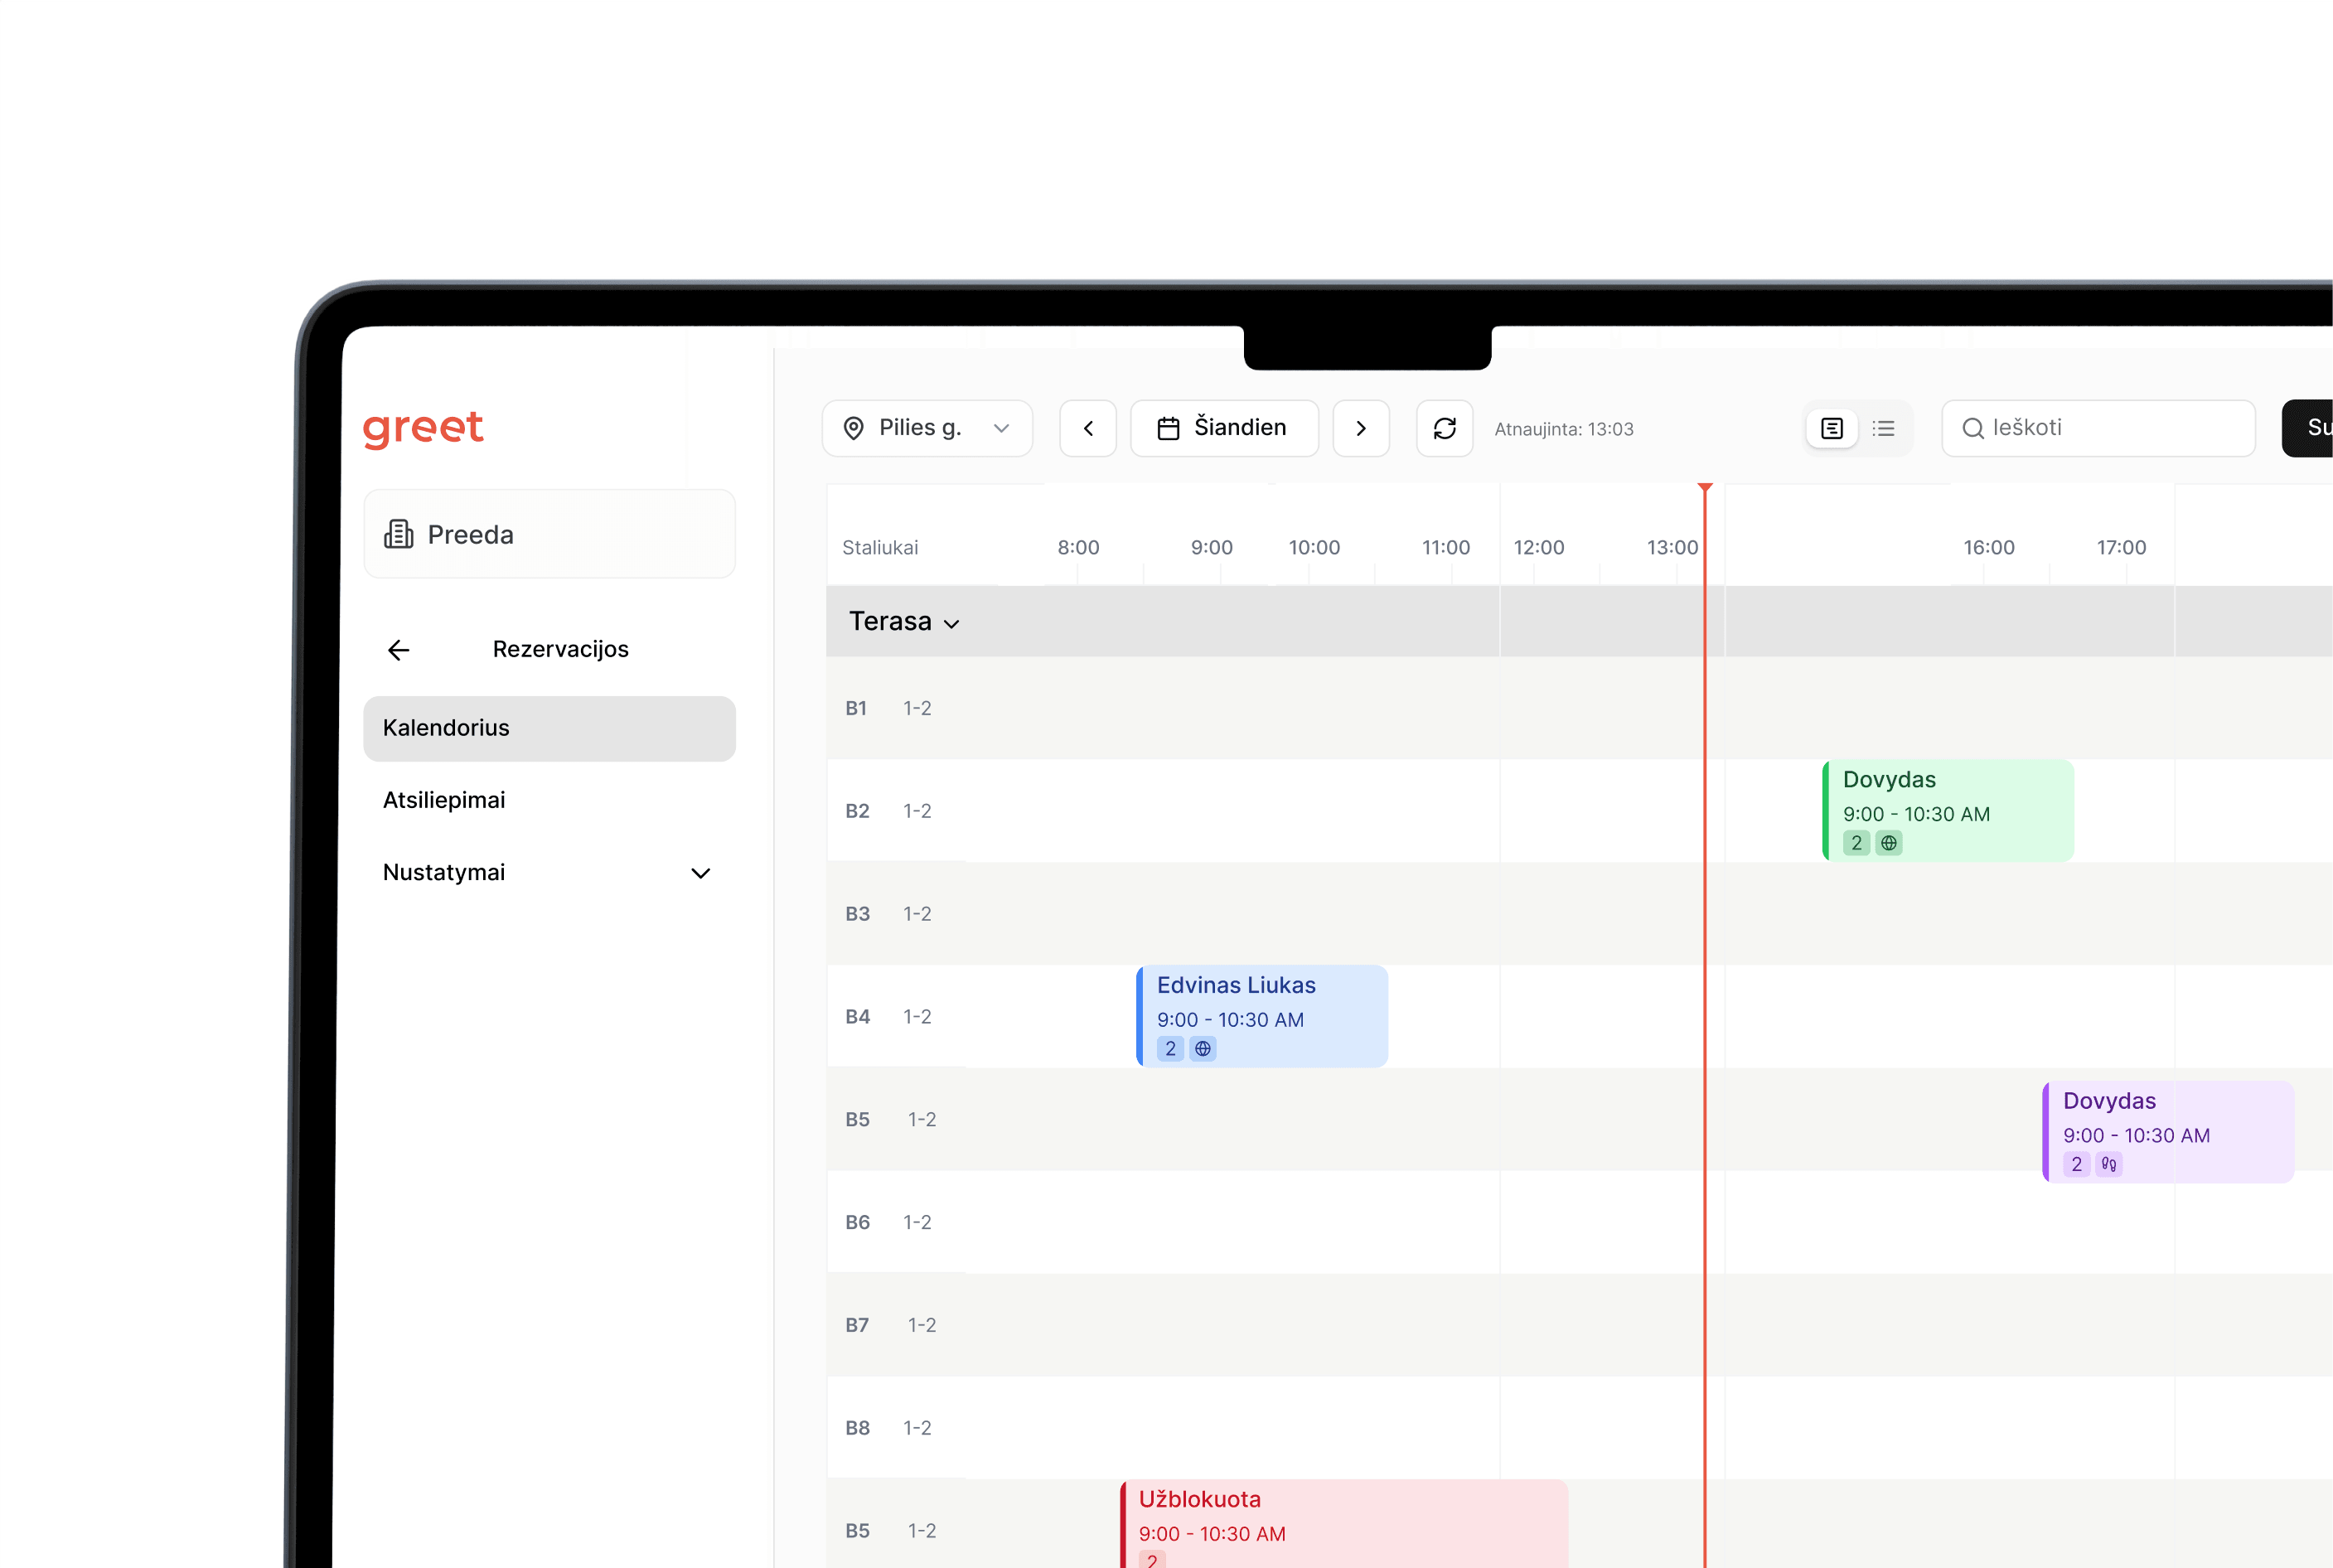Click the Atnaujinta: 13:03 status text

tap(1564, 429)
